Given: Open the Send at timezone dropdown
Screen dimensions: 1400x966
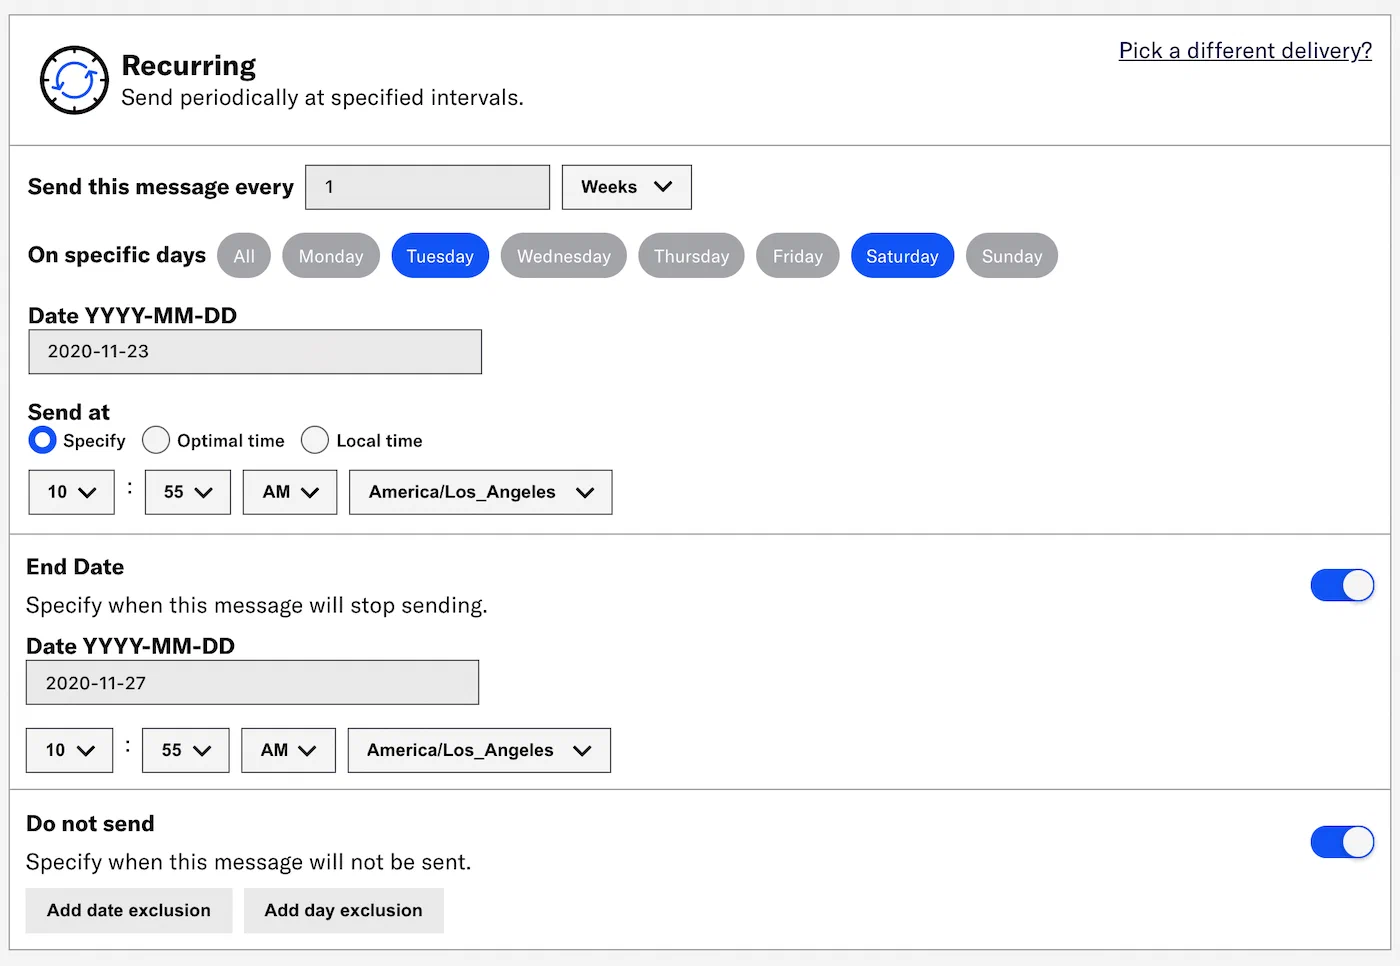Looking at the screenshot, I should [x=480, y=492].
